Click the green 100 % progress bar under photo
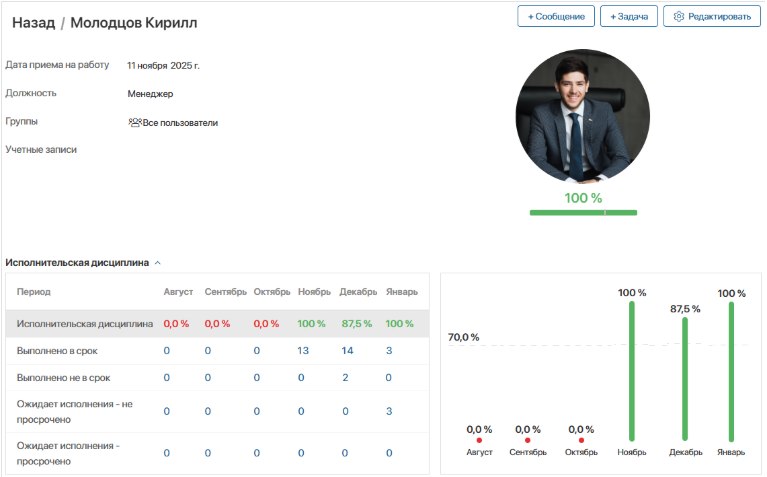Image resolution: width=767 pixels, height=477 pixels. tap(583, 212)
